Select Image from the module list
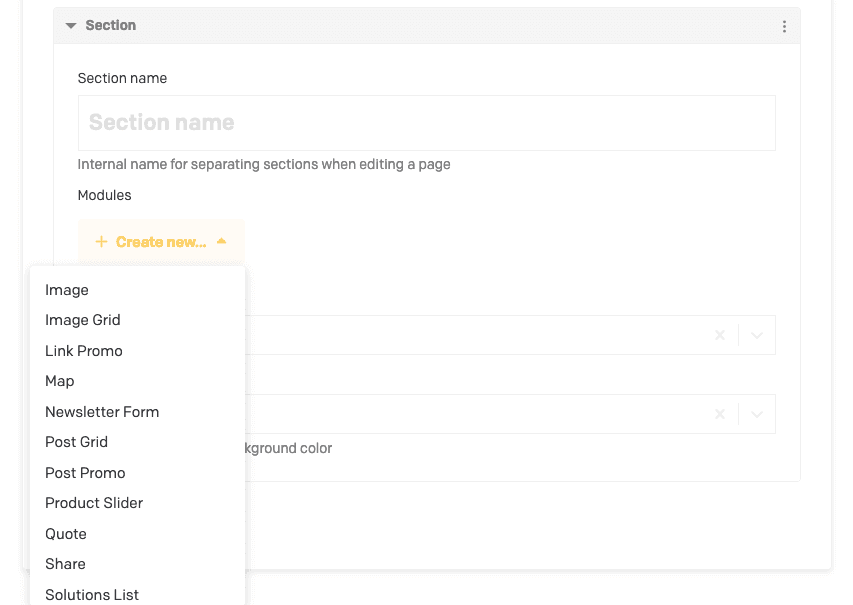Image resolution: width=853 pixels, height=605 pixels. click(x=67, y=290)
